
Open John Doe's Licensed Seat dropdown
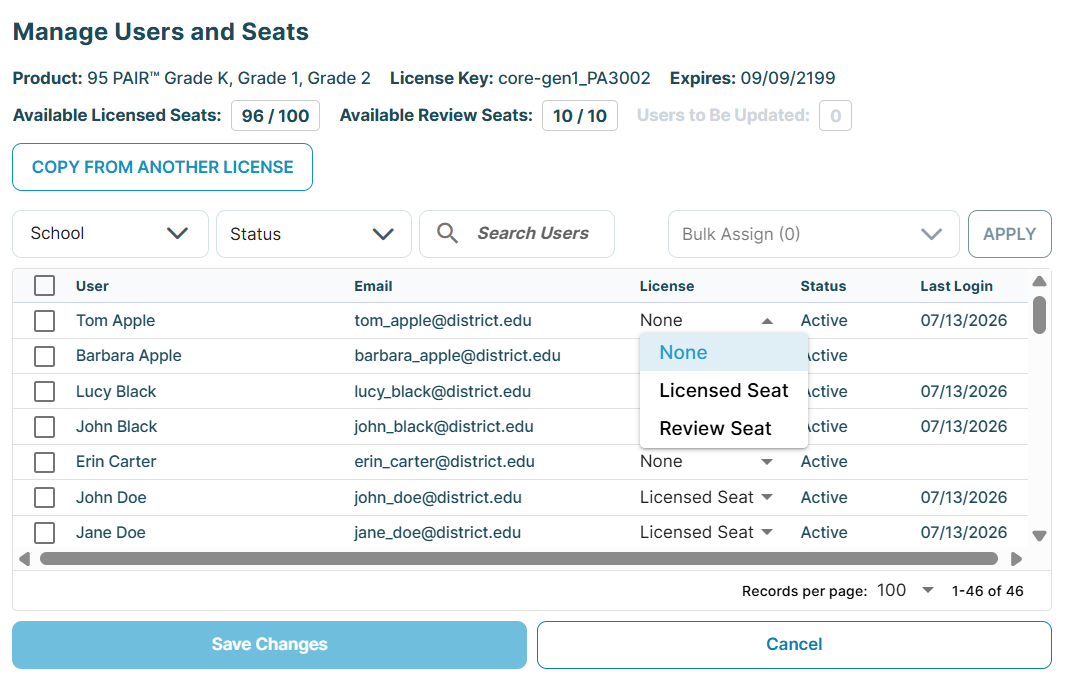coord(706,497)
